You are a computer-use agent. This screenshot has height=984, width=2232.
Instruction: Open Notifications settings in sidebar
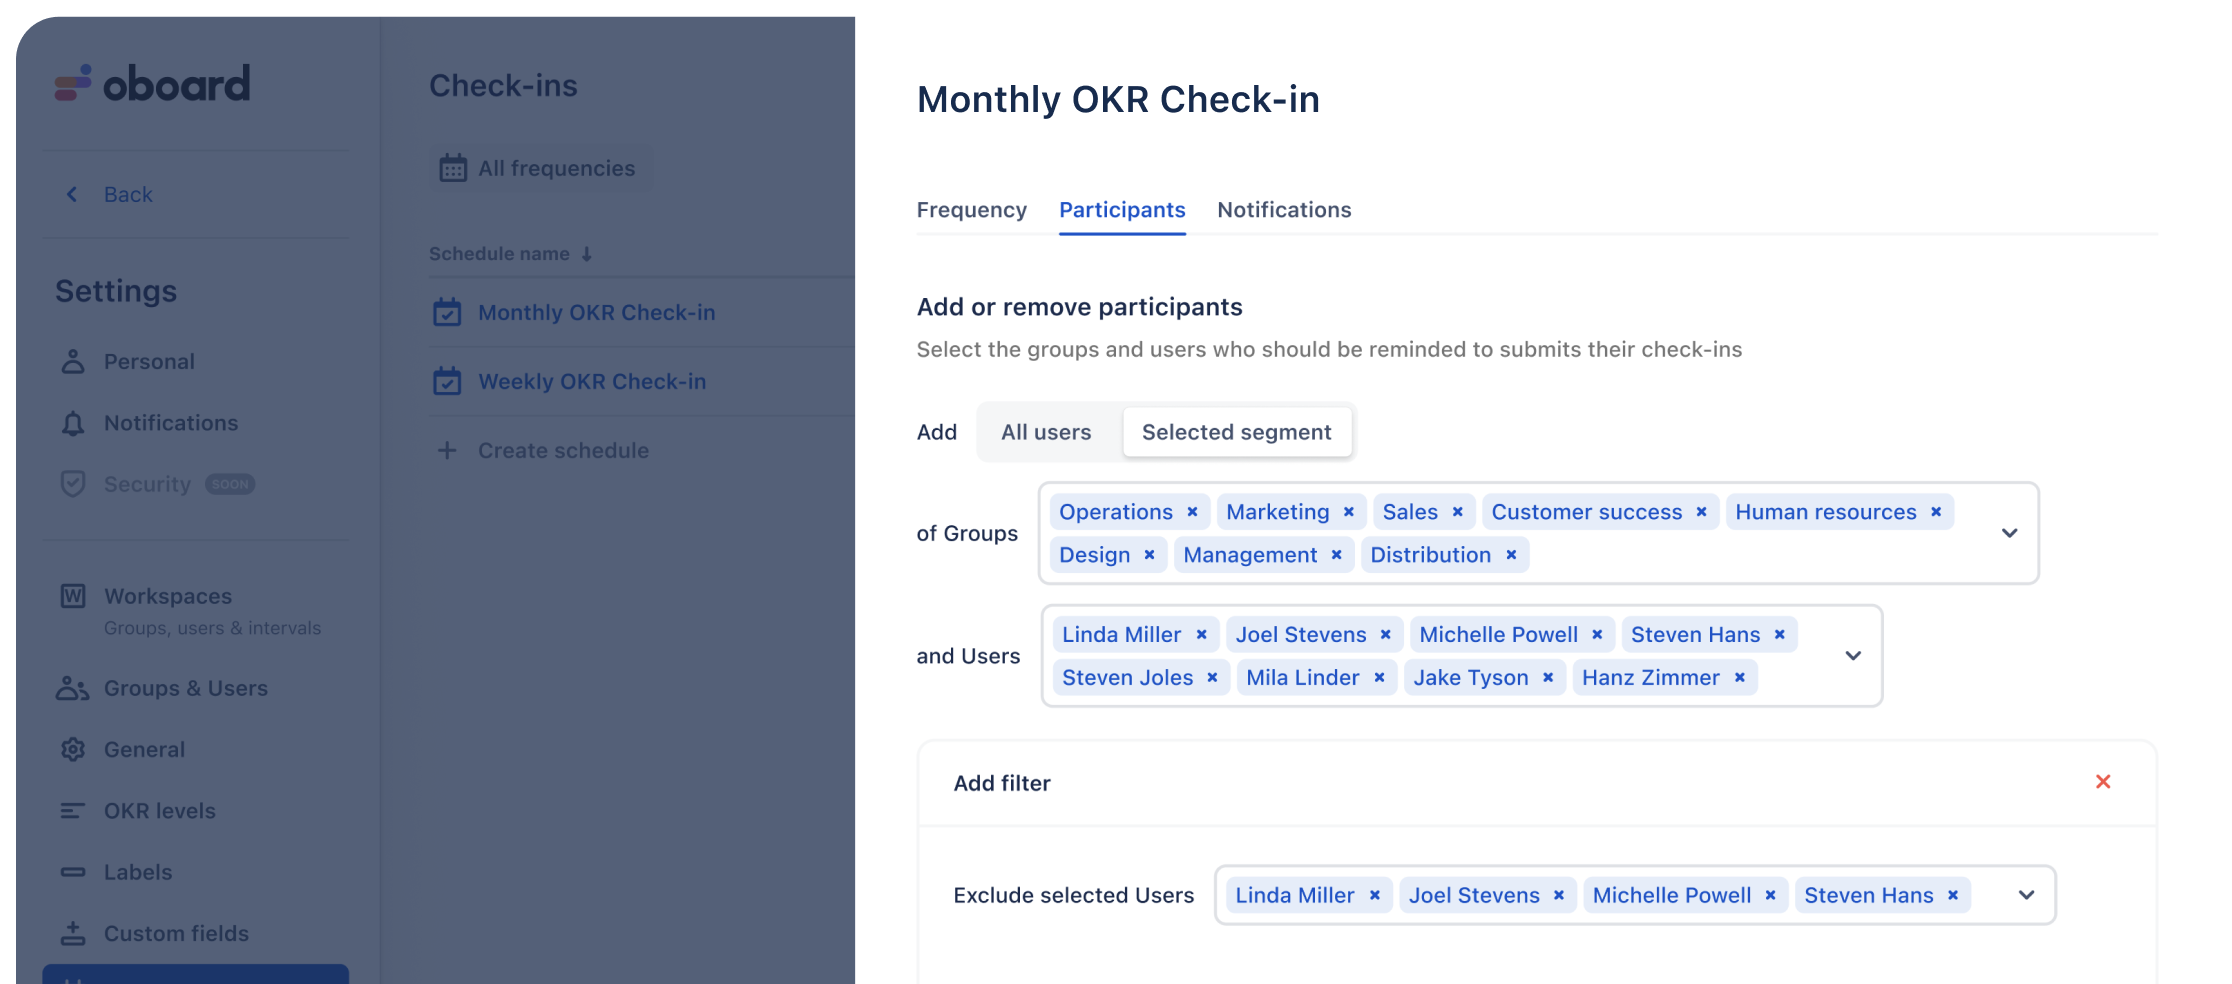tap(171, 423)
